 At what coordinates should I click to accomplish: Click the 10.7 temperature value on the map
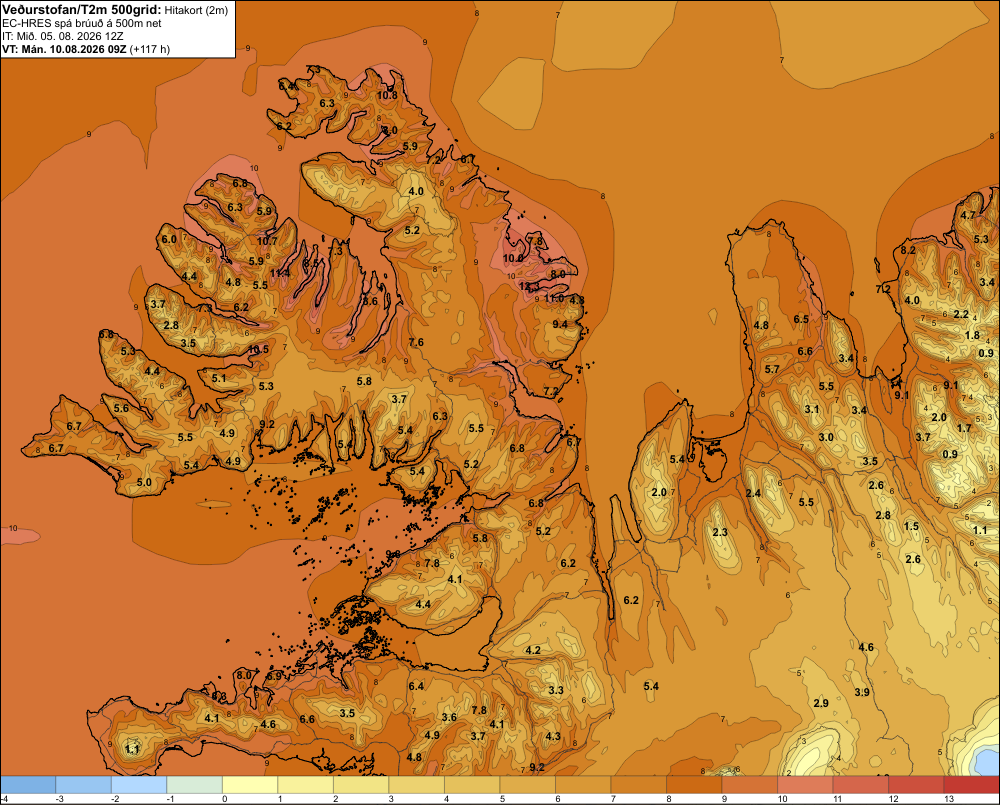point(267,241)
